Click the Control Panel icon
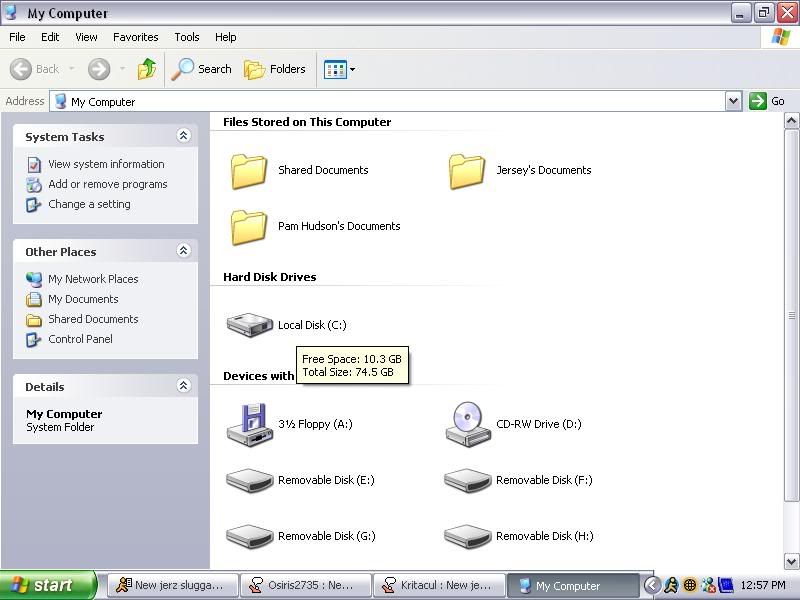This screenshot has height=600, width=800. [x=34, y=339]
